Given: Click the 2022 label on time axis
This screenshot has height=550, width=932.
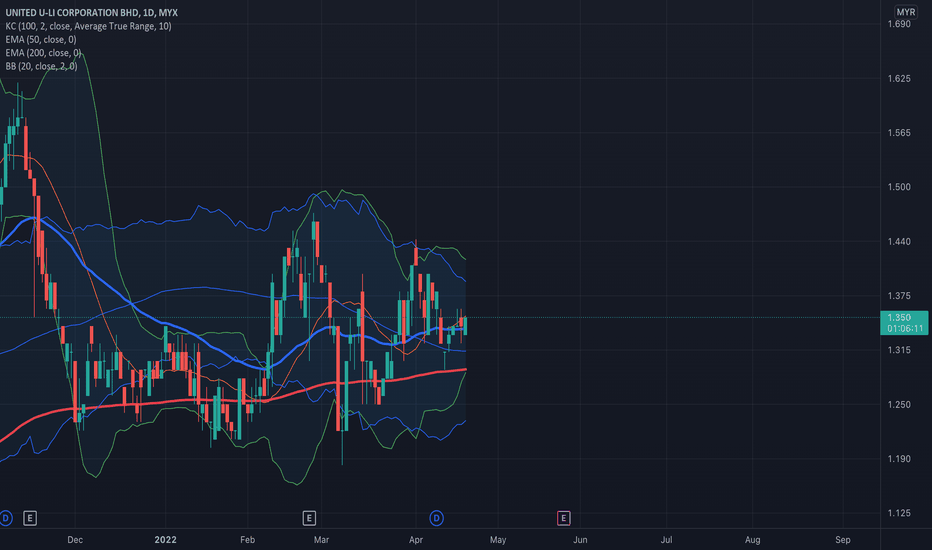Looking at the screenshot, I should [165, 540].
